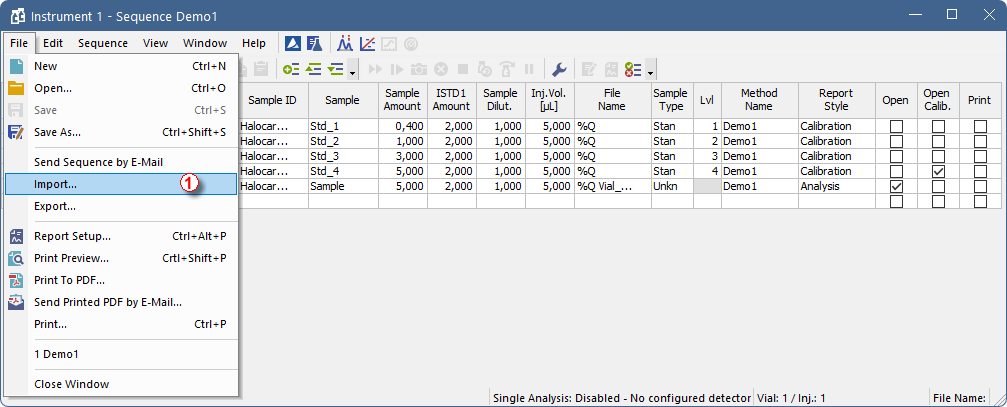Click the Instrument window icon in toolbar
Screen dimensions: 1007x407
293,43
